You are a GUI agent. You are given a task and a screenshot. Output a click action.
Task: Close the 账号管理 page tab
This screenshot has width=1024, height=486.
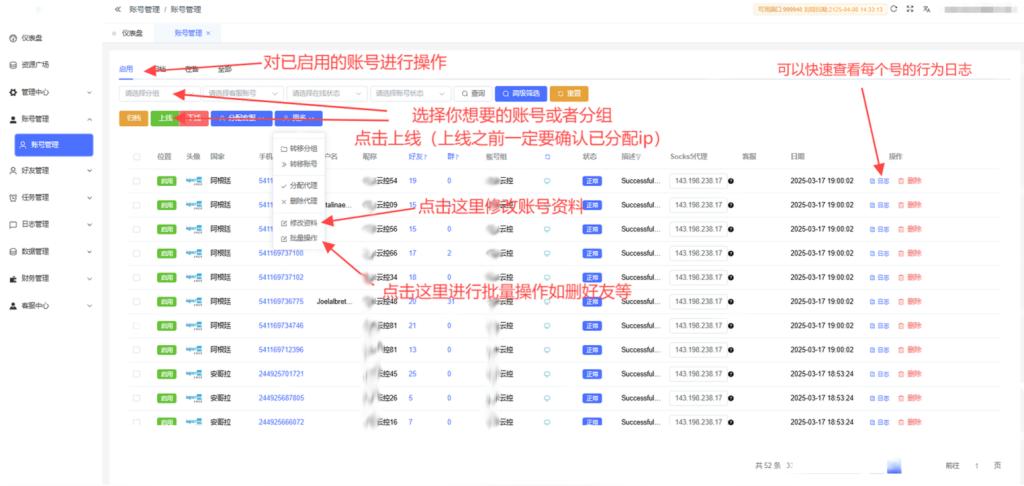click(208, 33)
